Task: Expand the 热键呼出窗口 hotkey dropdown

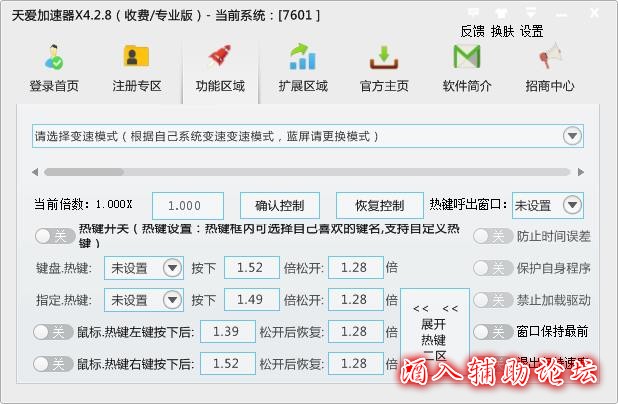Action: tap(547, 205)
